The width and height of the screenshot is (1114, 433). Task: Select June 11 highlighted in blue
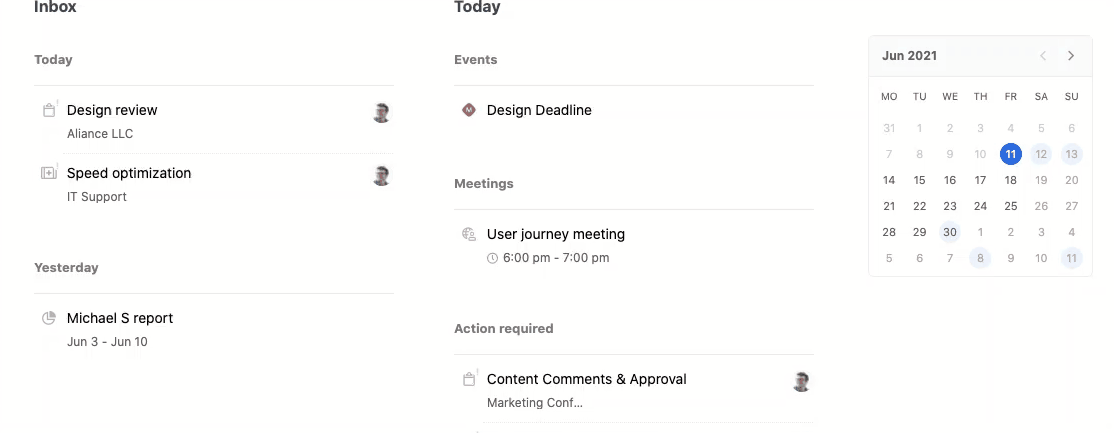pos(1011,154)
